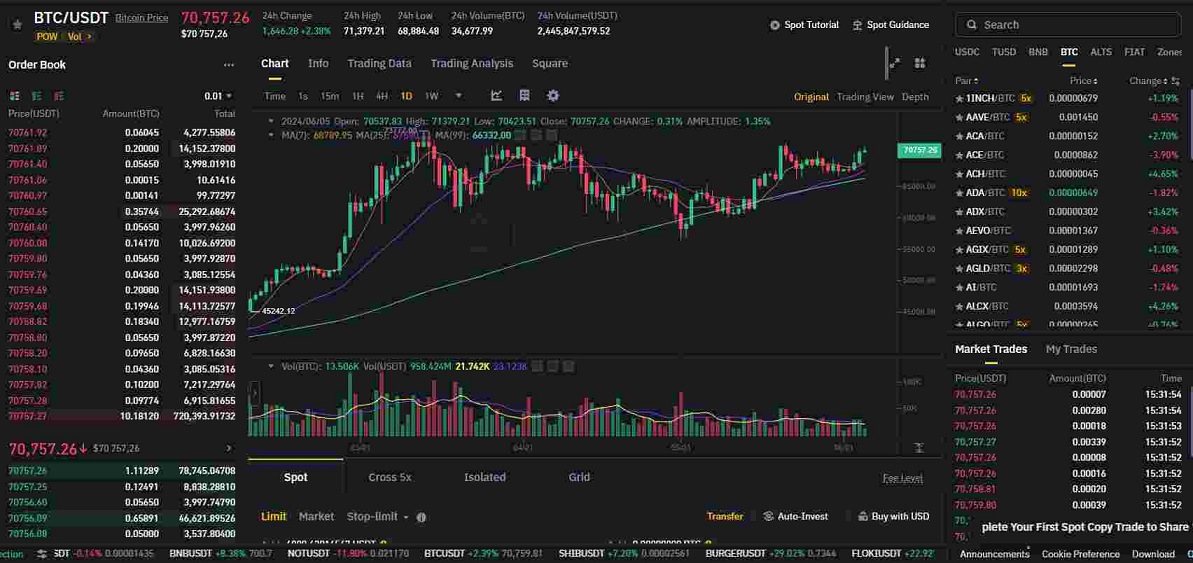The height and width of the screenshot is (563, 1193).
Task: Sort market list by Pair
Action: click(x=966, y=81)
